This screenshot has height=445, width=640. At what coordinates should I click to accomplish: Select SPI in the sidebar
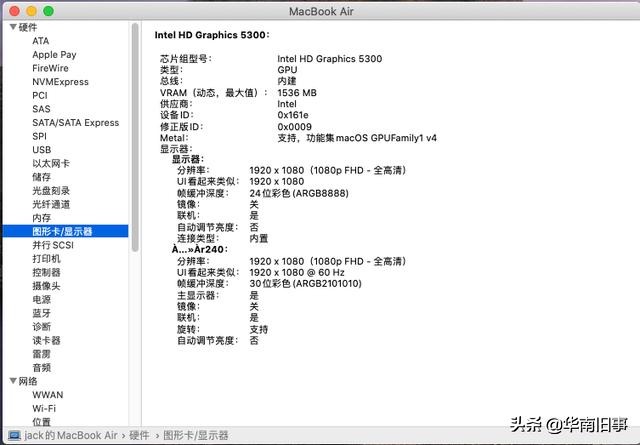39,136
